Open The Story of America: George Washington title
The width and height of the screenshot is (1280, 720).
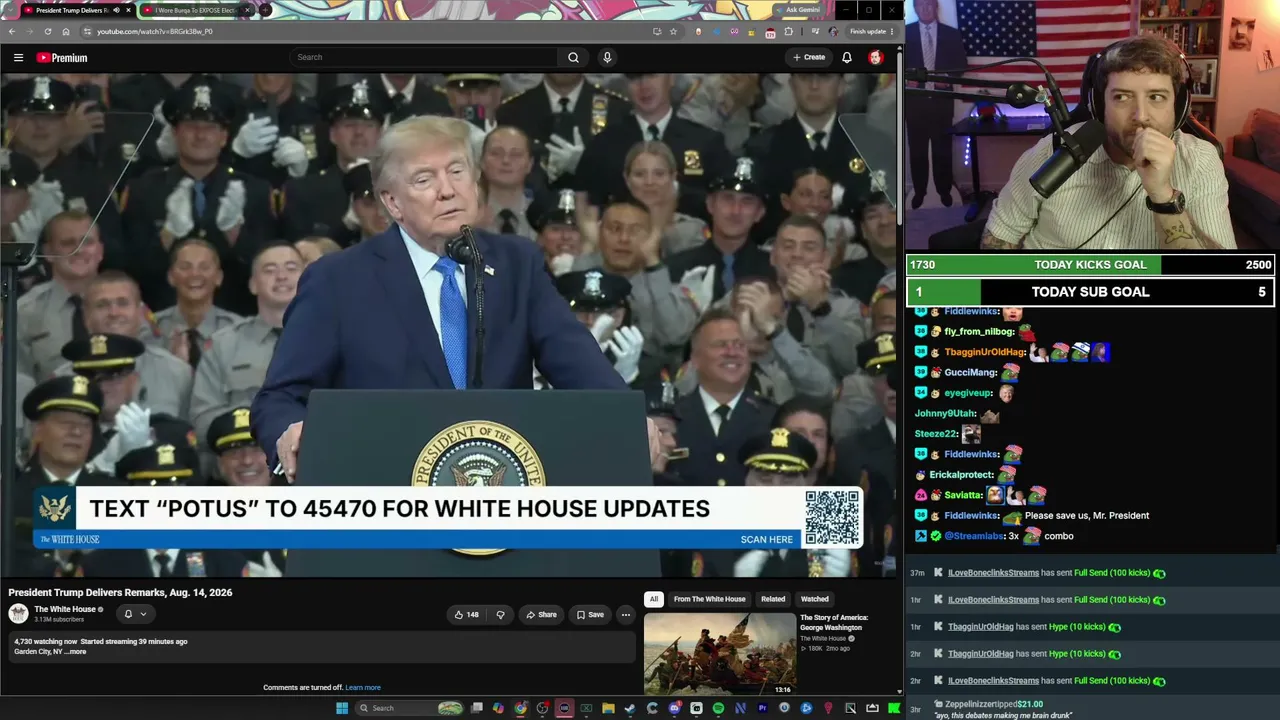(x=834, y=622)
